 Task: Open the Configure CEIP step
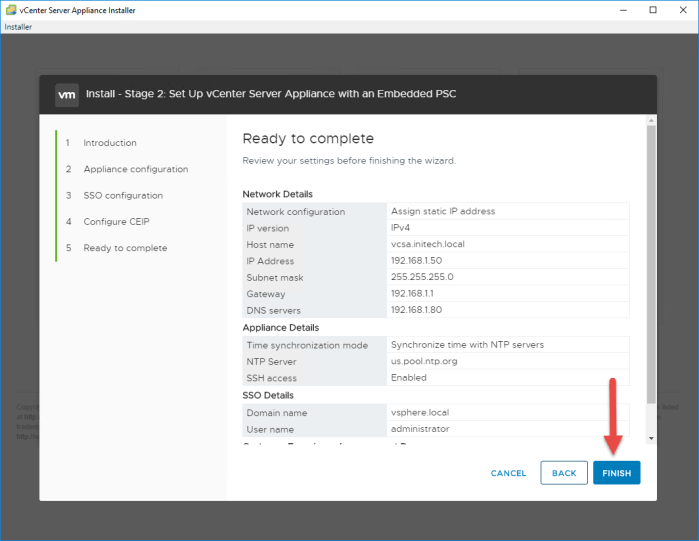click(x=116, y=221)
